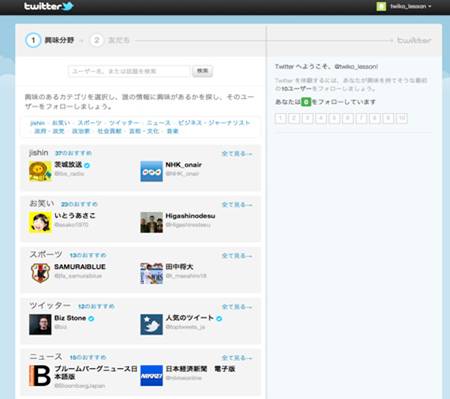Viewport: 450px width, 399px height.
Task: Open Higashinodesu profile name
Action: pyautogui.click(x=190, y=216)
